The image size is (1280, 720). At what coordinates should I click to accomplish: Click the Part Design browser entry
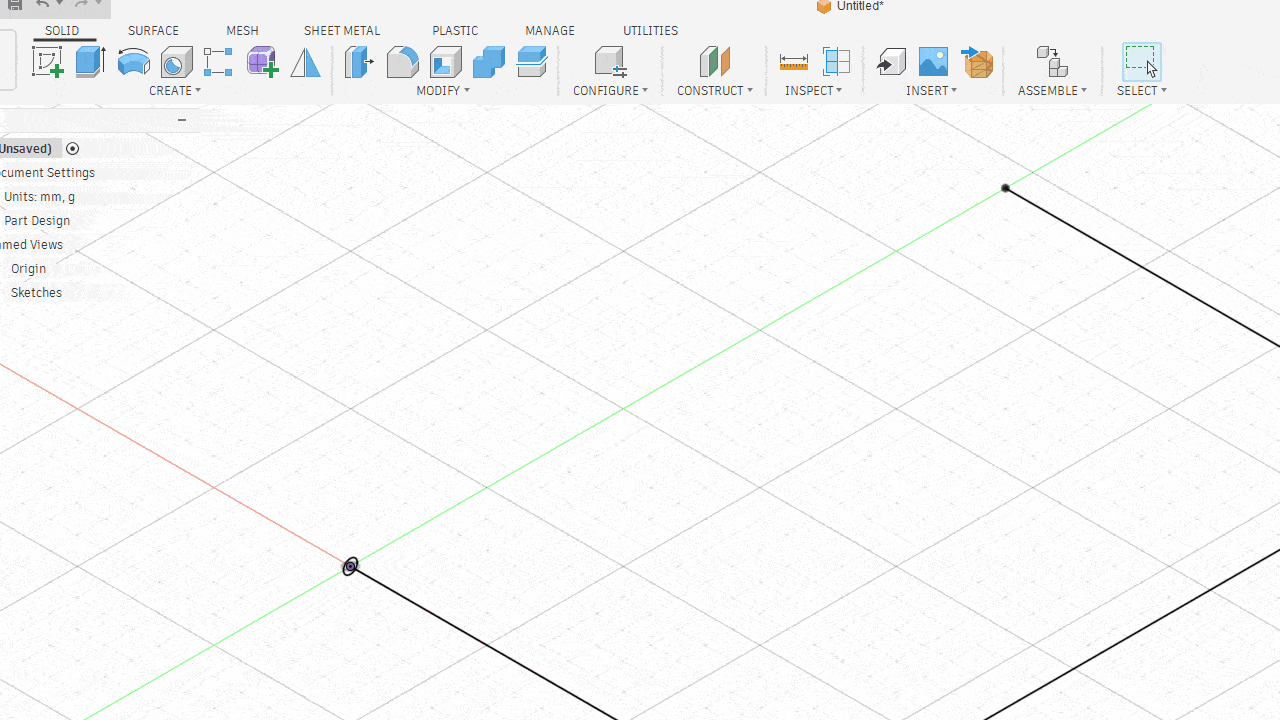[37, 221]
